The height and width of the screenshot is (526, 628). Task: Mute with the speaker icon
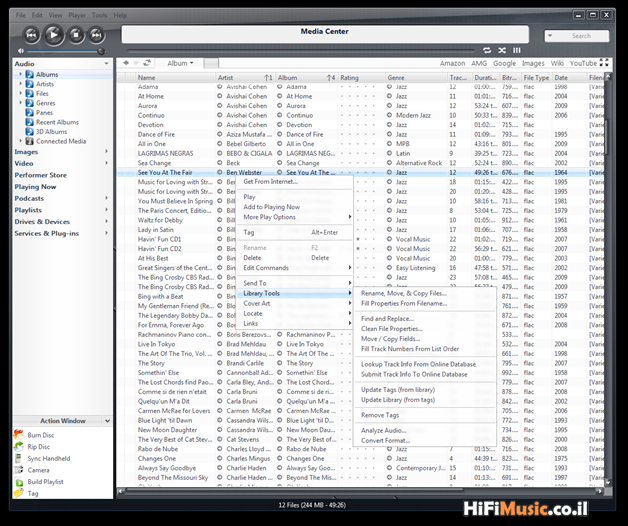[20, 51]
